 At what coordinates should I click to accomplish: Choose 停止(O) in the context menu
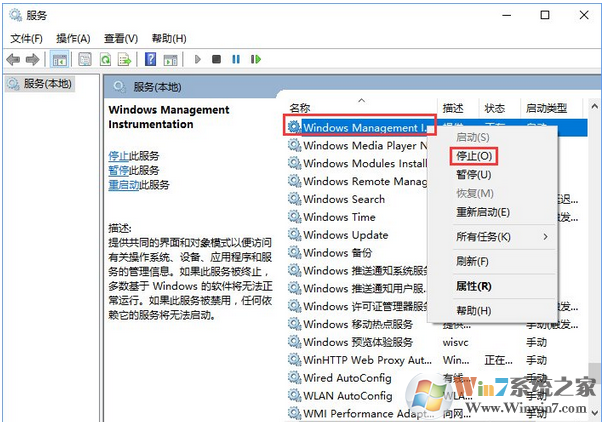point(474,156)
